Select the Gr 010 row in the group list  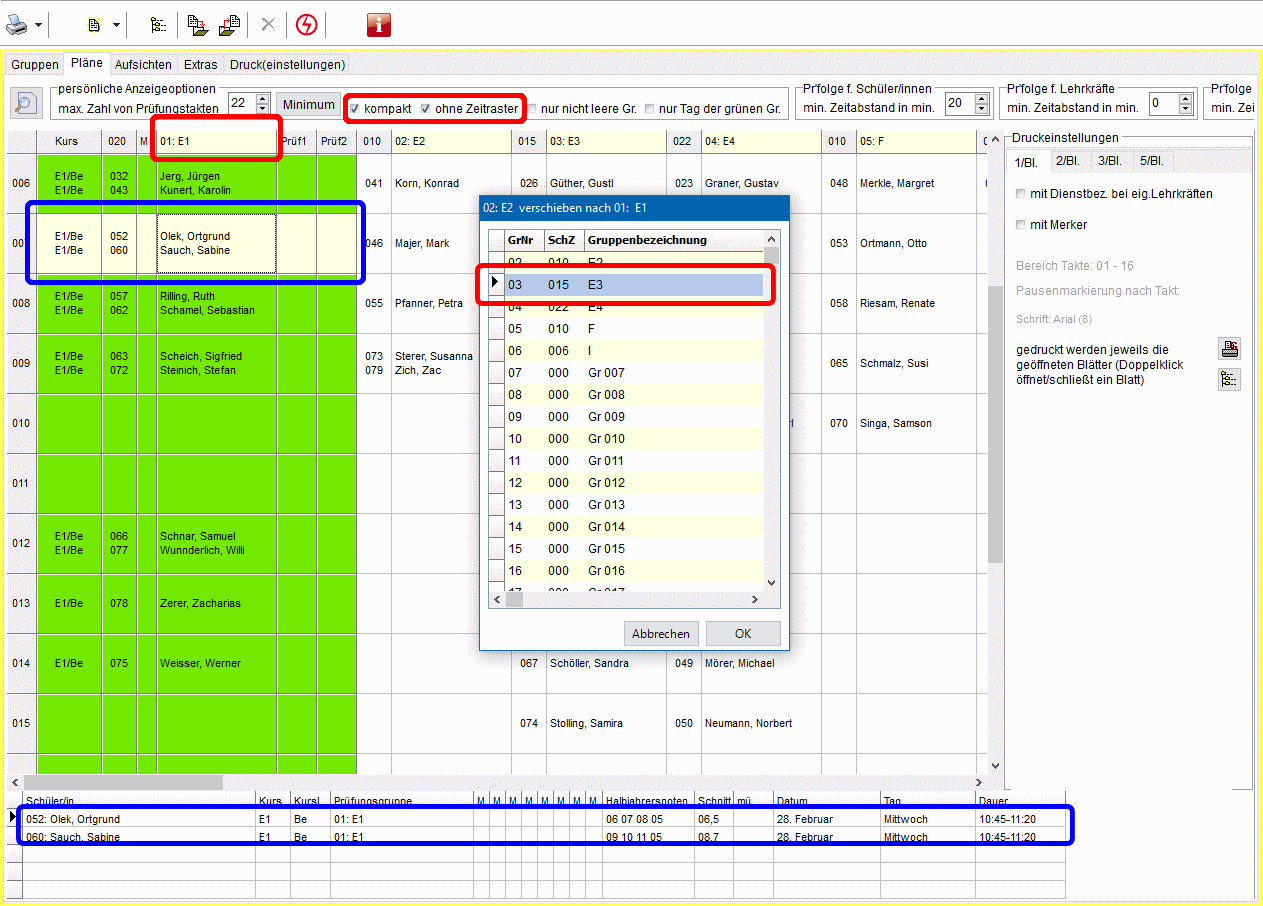[x=606, y=439]
